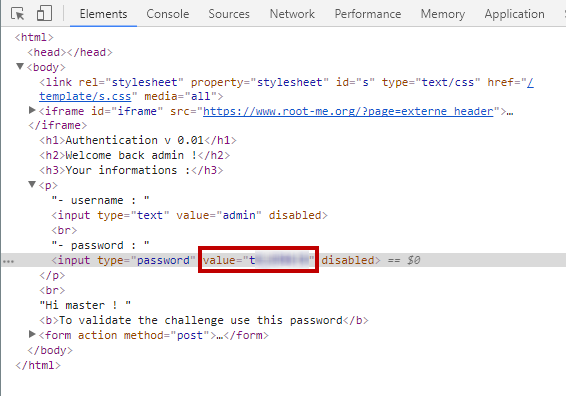
Task: Select the link rel stylesheet line
Action: click(x=287, y=89)
